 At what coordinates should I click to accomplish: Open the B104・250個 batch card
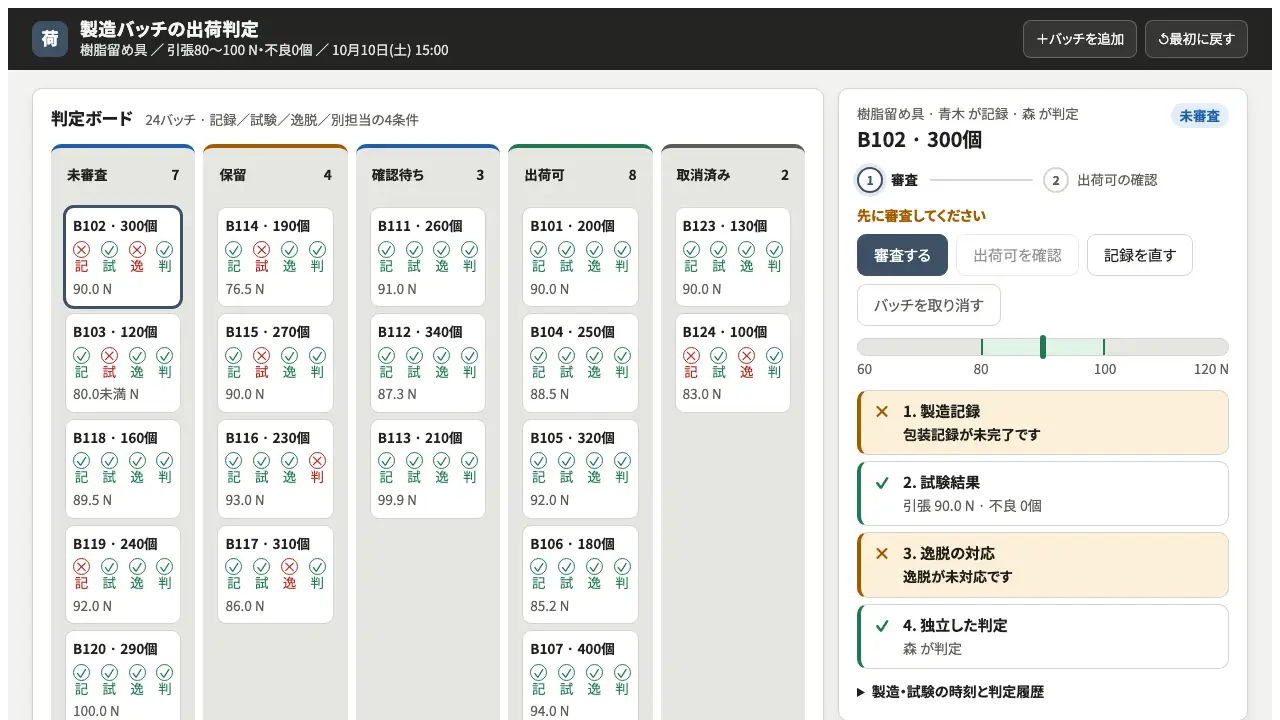580,363
